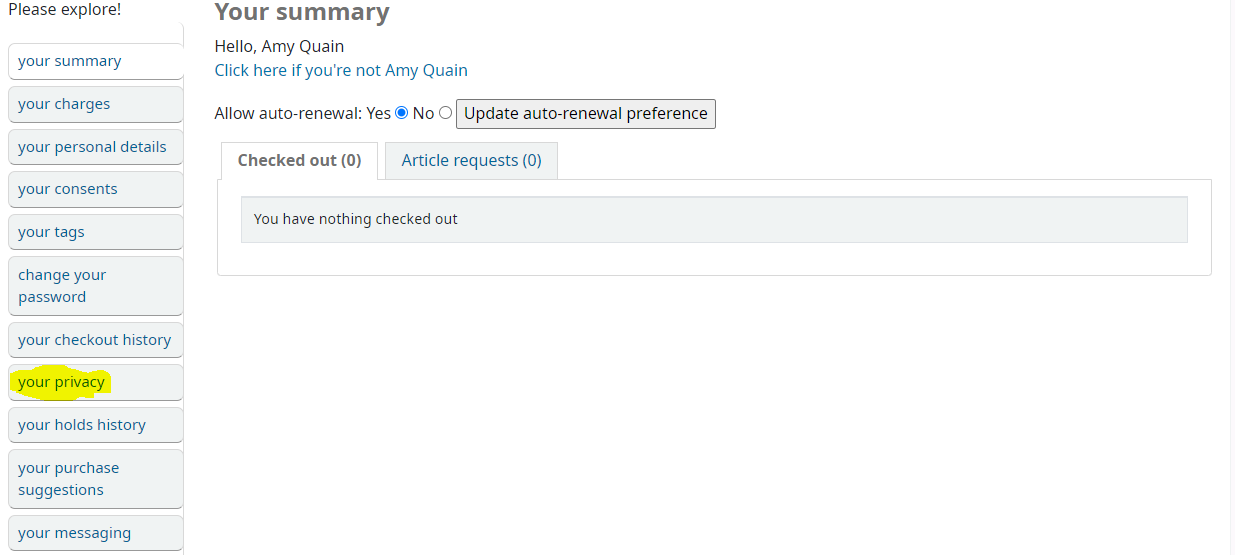Screen dimensions: 1235x555
Task: Go to your personal details
Action: point(96,147)
